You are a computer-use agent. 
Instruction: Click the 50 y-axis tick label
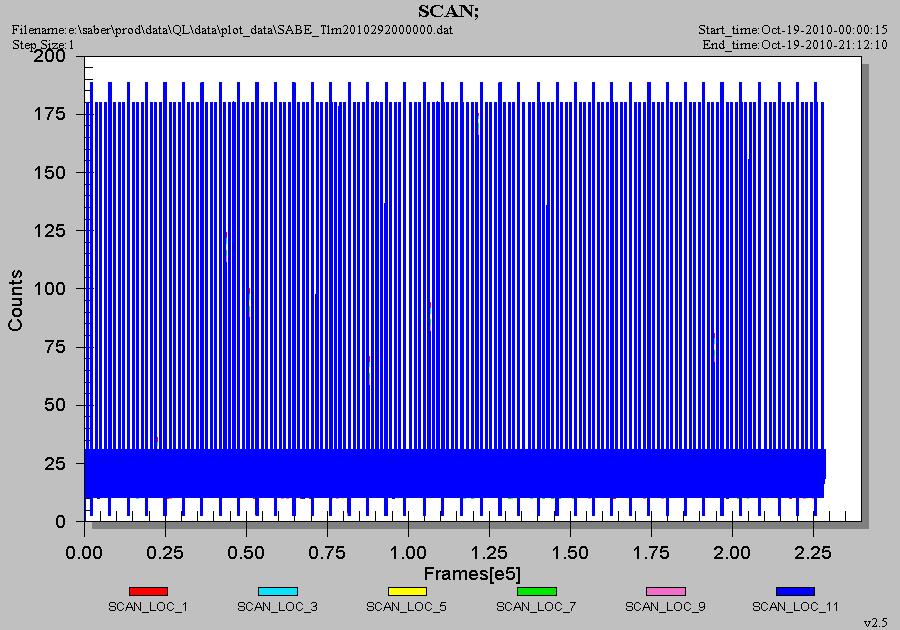click(x=55, y=405)
